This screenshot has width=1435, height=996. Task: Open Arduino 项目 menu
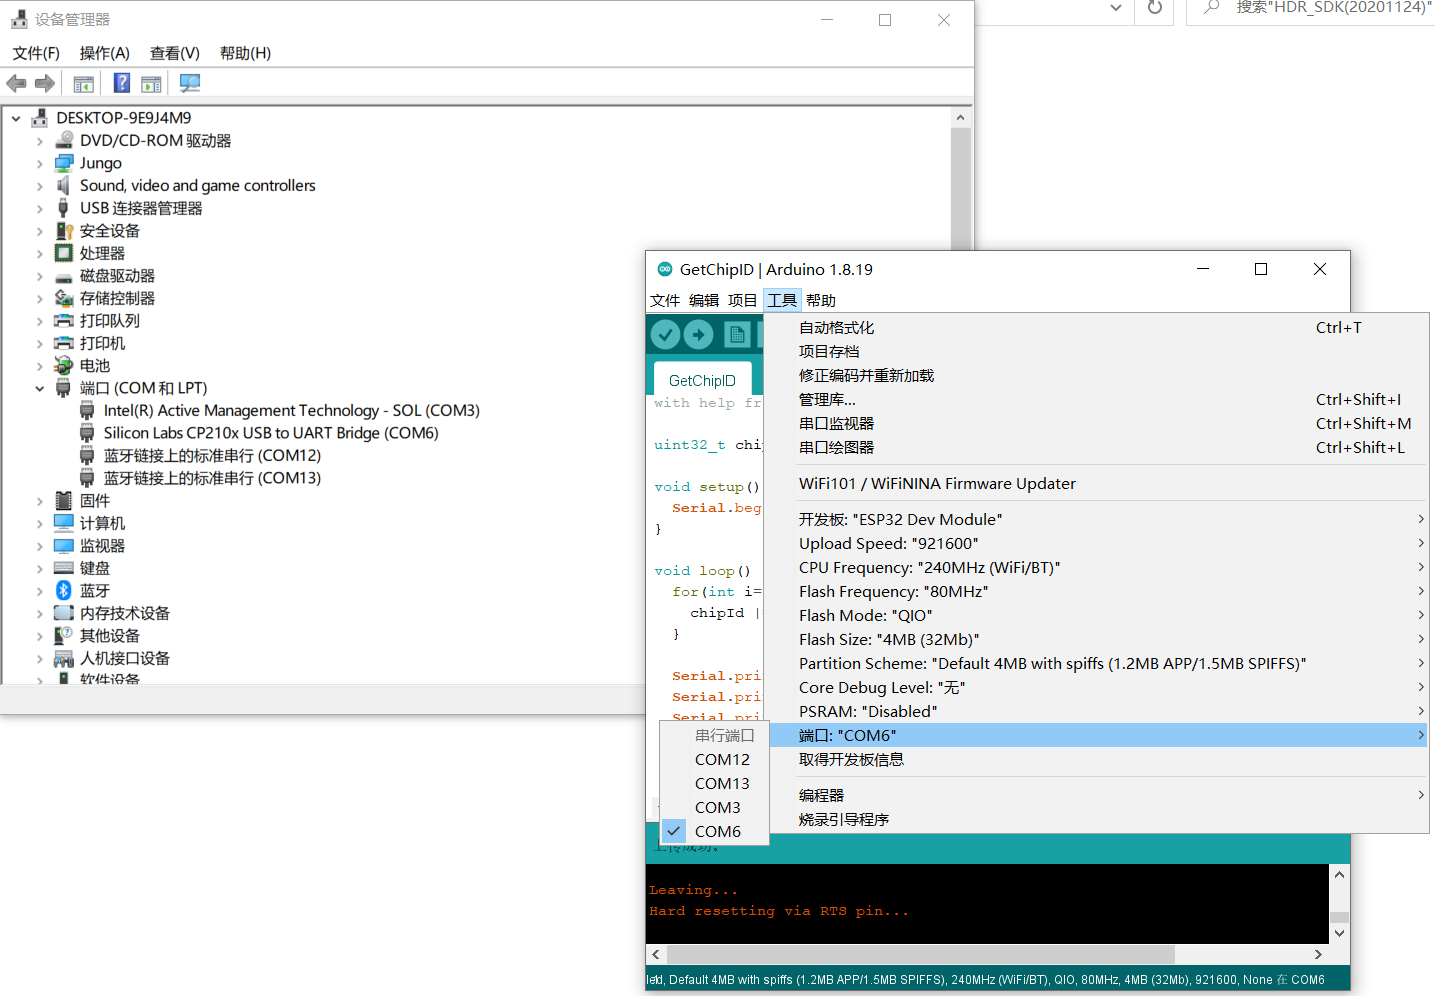tap(743, 300)
